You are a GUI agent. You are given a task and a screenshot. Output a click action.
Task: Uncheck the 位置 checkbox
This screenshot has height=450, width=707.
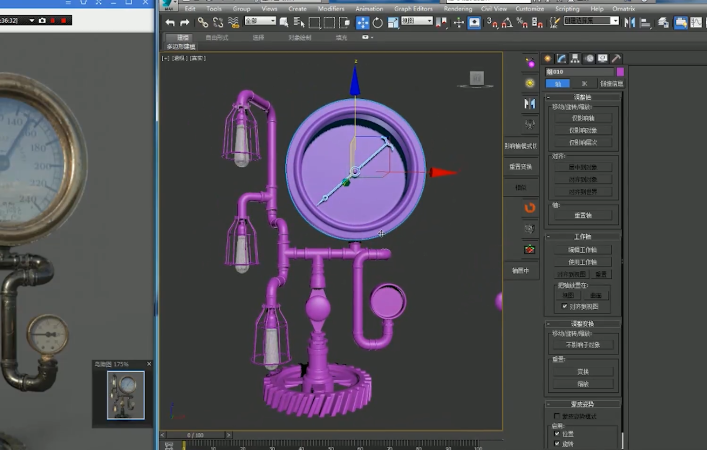tap(555, 433)
